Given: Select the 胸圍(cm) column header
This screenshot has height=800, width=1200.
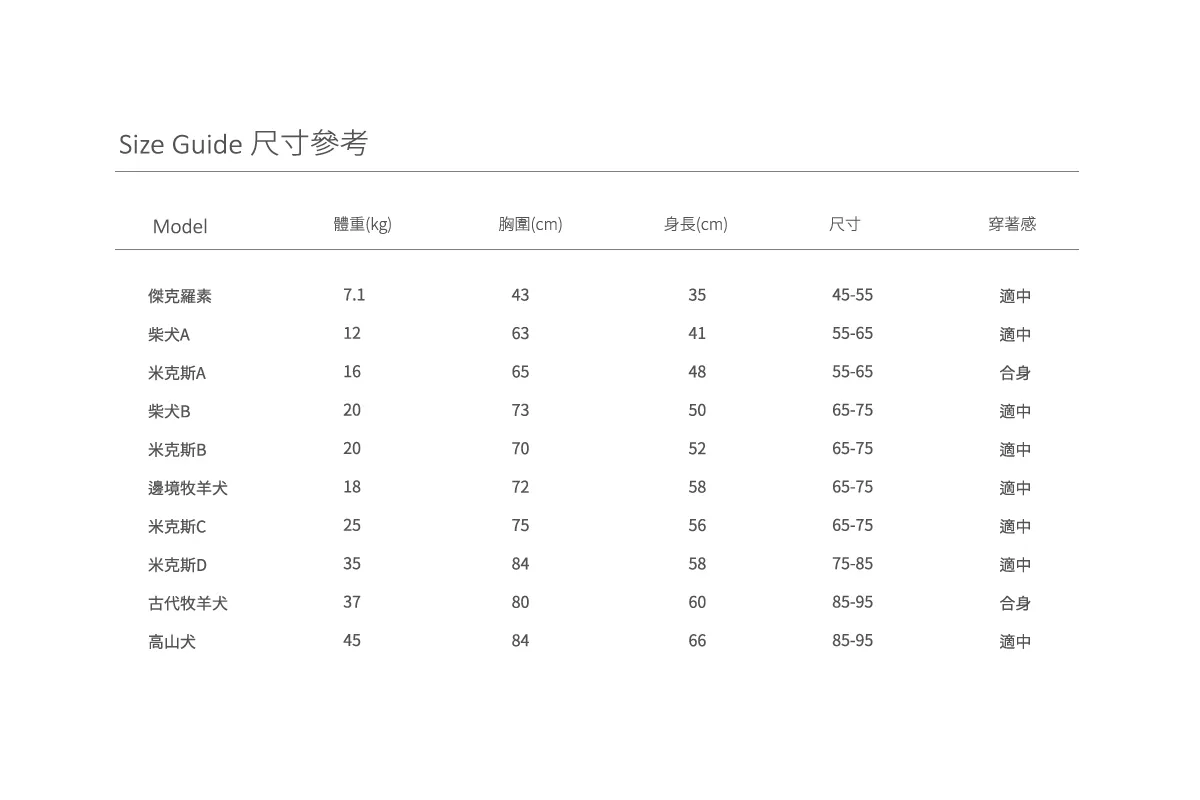Looking at the screenshot, I should click(530, 225).
